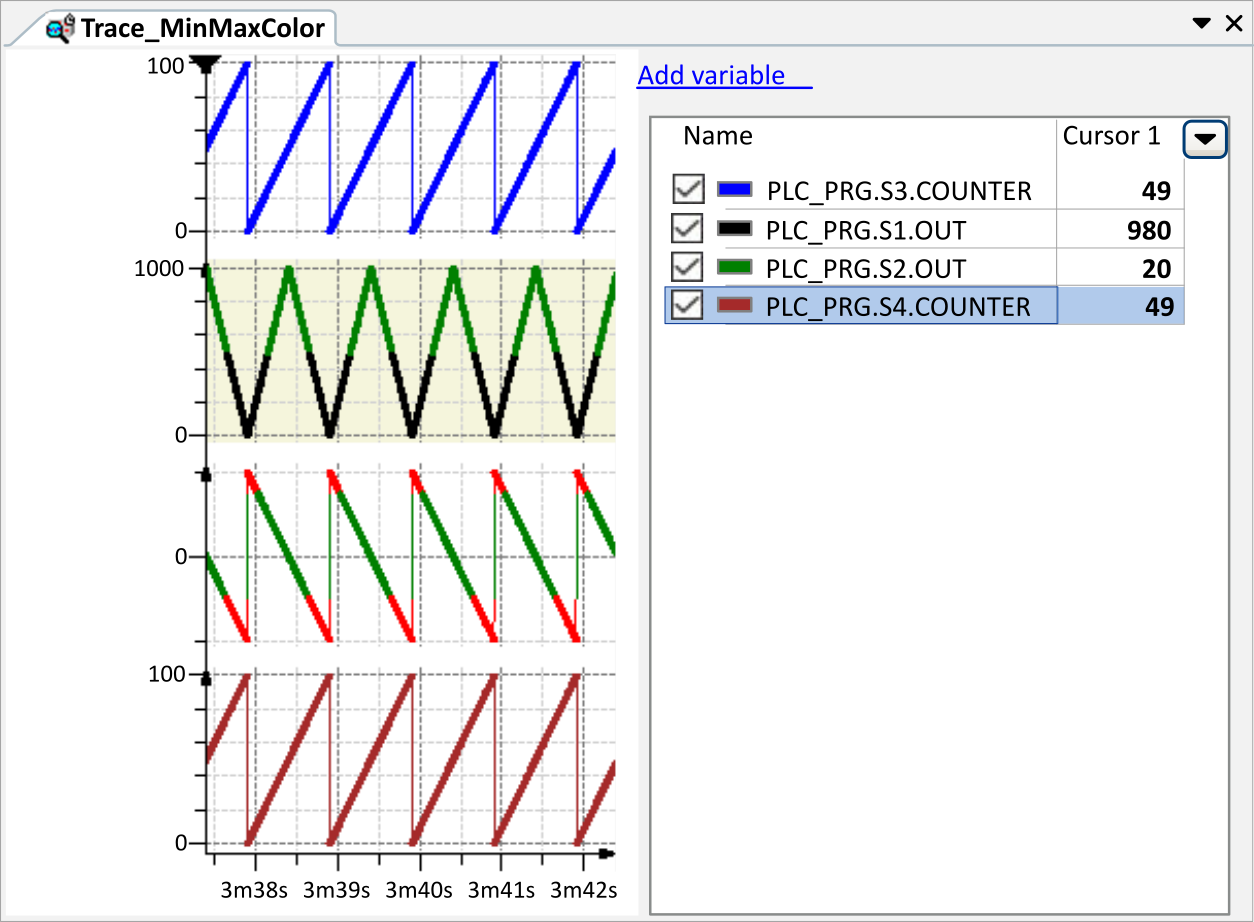The height and width of the screenshot is (922, 1254).
Task: Click black swatch of PLC_PRG.S1.OUT
Action: click(735, 230)
